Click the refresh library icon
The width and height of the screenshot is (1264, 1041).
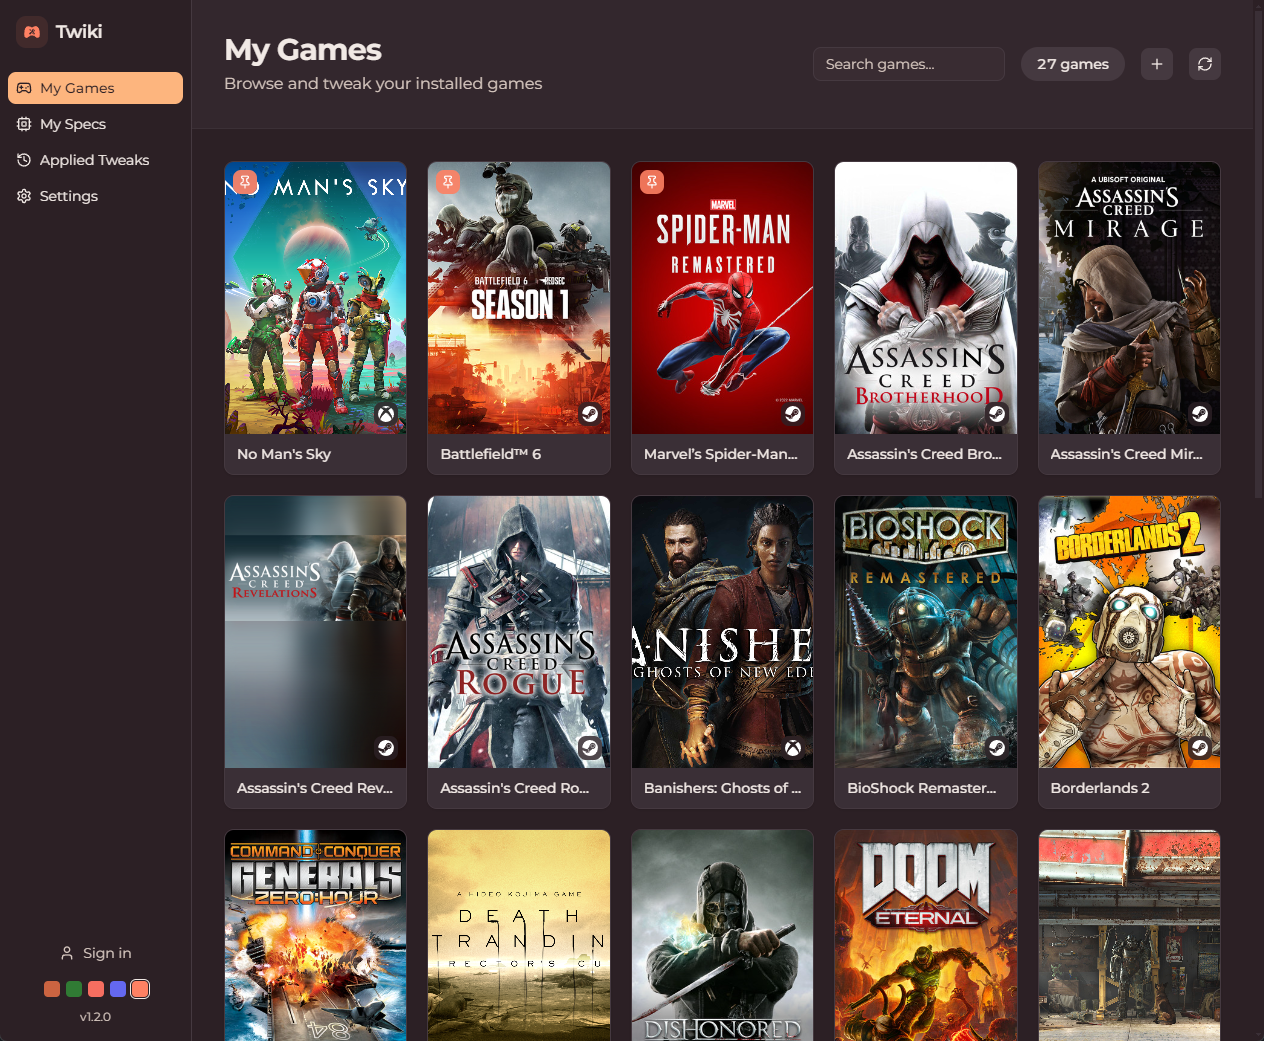point(1204,63)
